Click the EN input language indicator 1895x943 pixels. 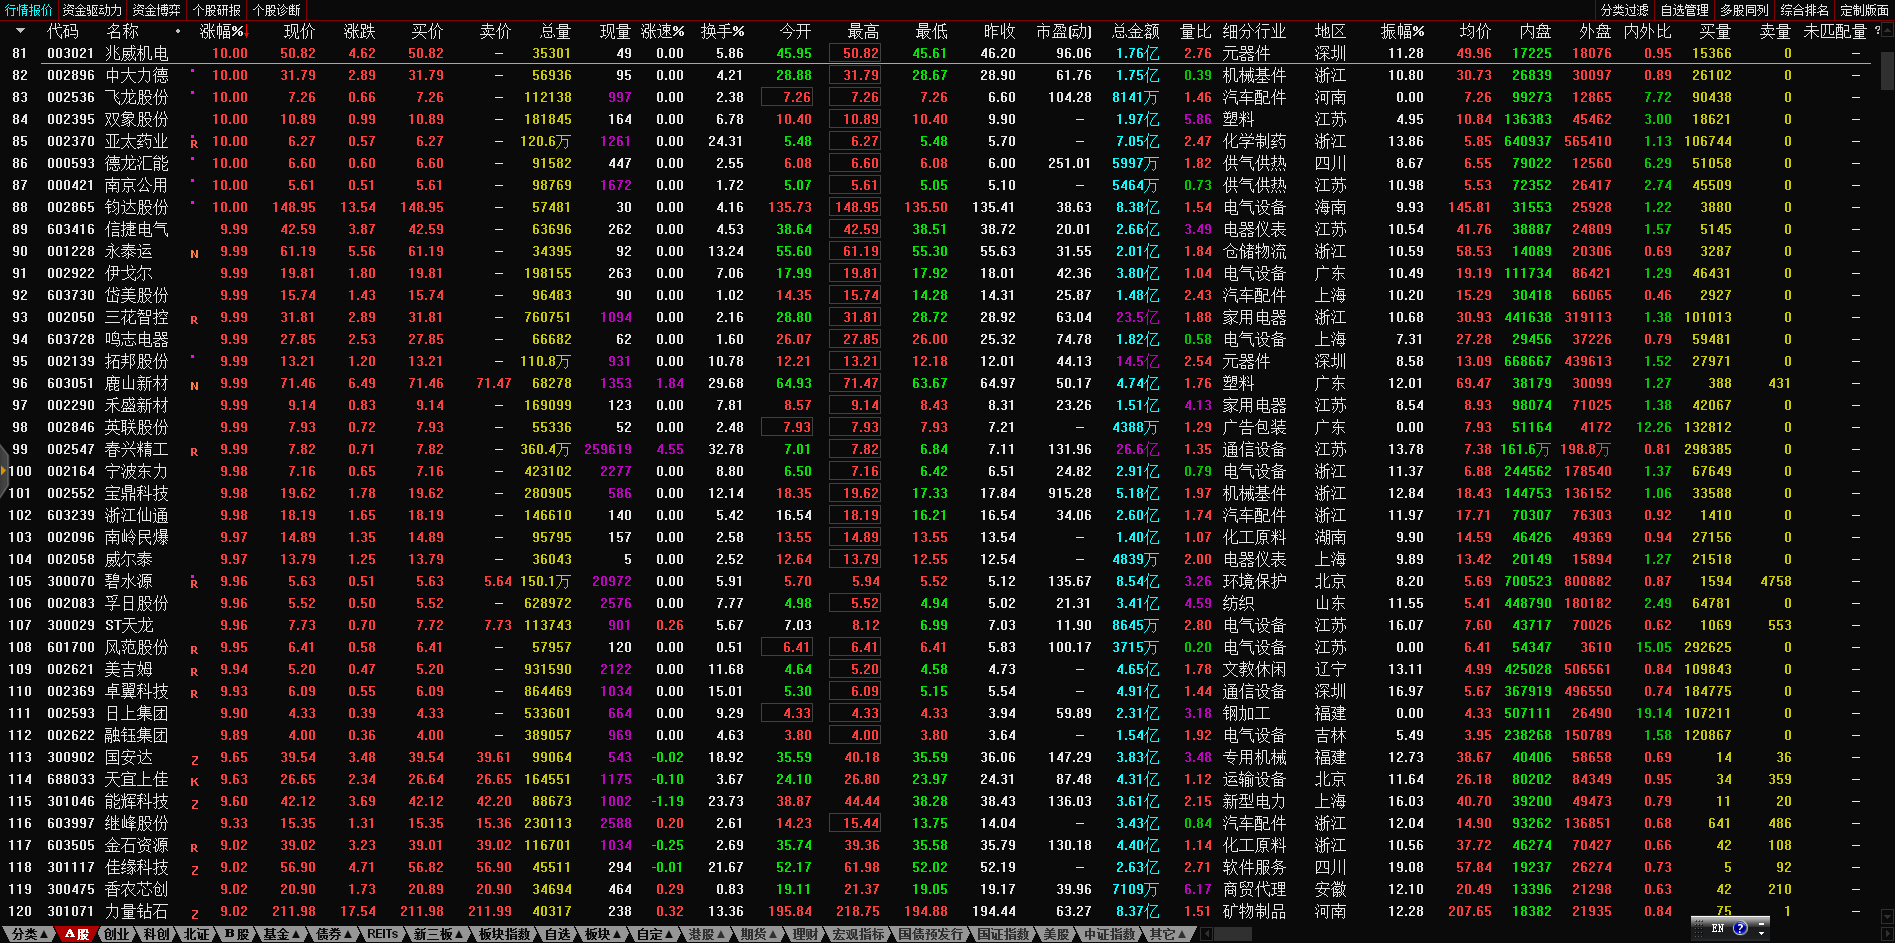click(1718, 928)
